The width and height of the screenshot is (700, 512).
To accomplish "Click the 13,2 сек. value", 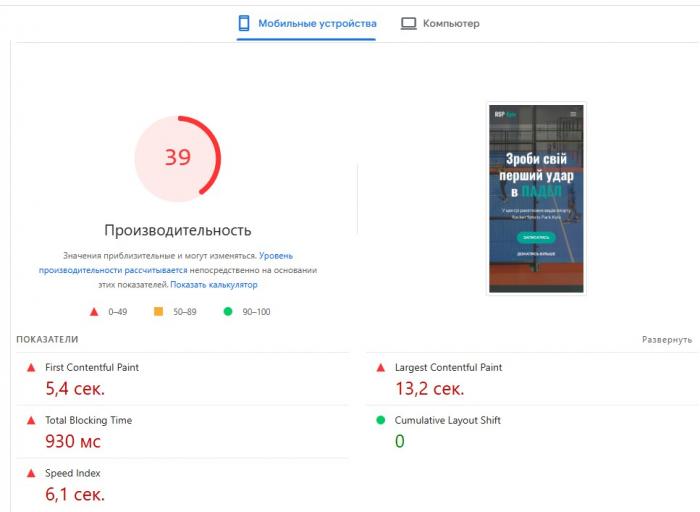I will pos(429,389).
